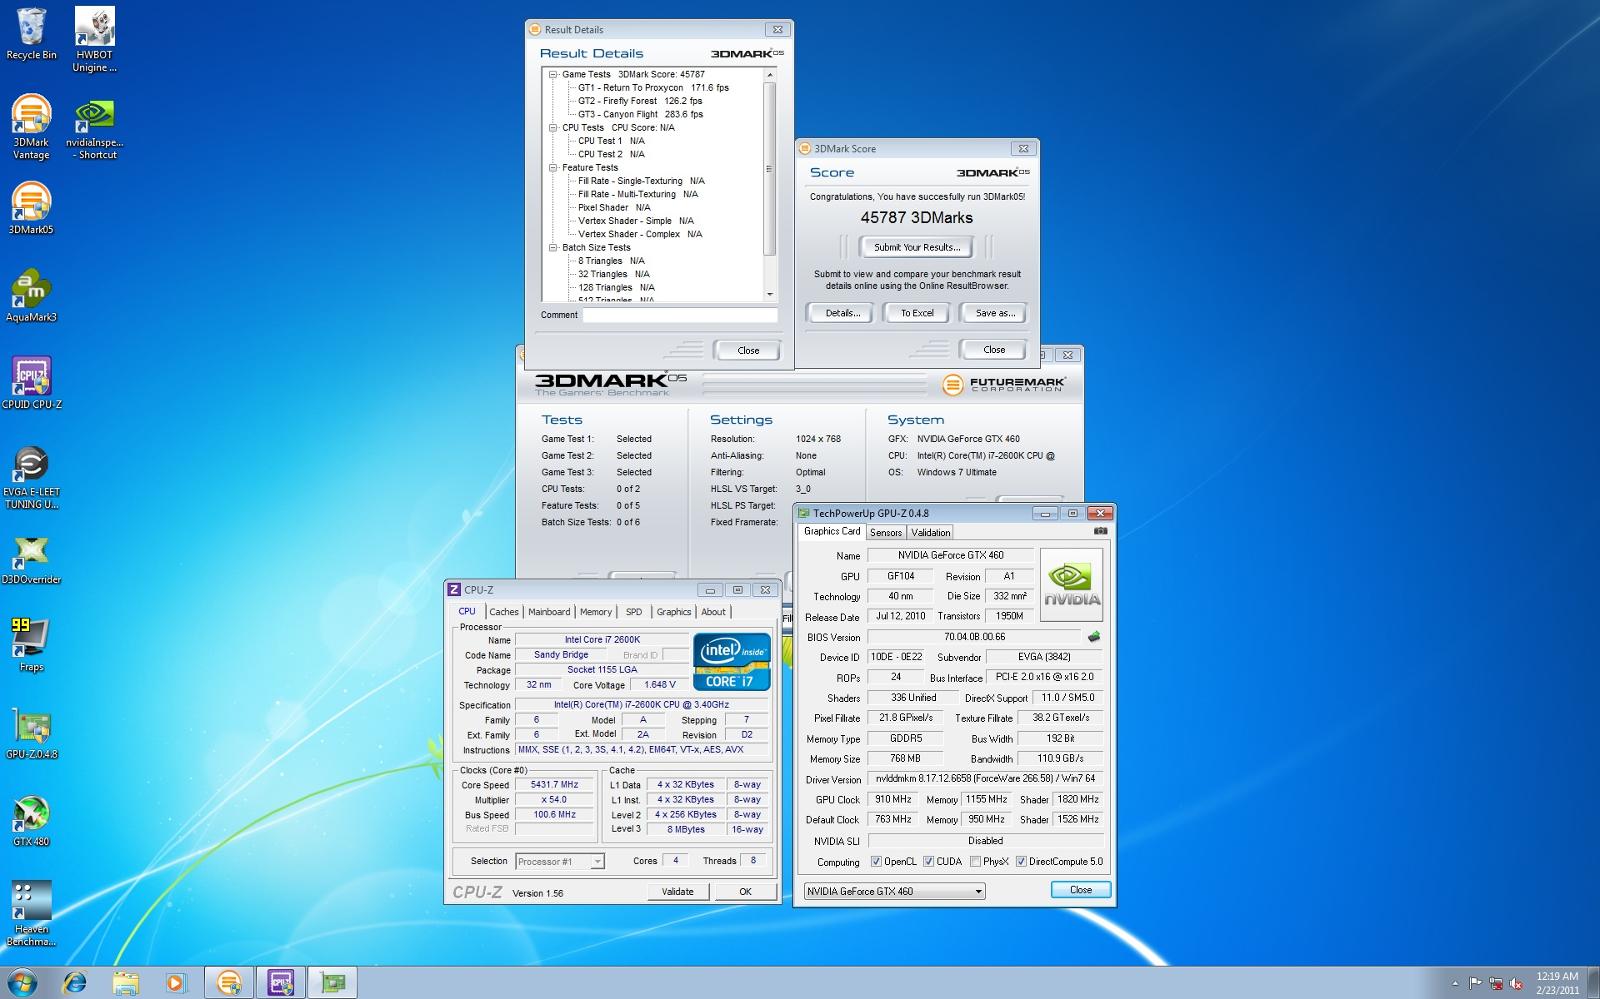Launch D3DOverrider desktop shortcut
The height and width of the screenshot is (999, 1600).
click(31, 558)
